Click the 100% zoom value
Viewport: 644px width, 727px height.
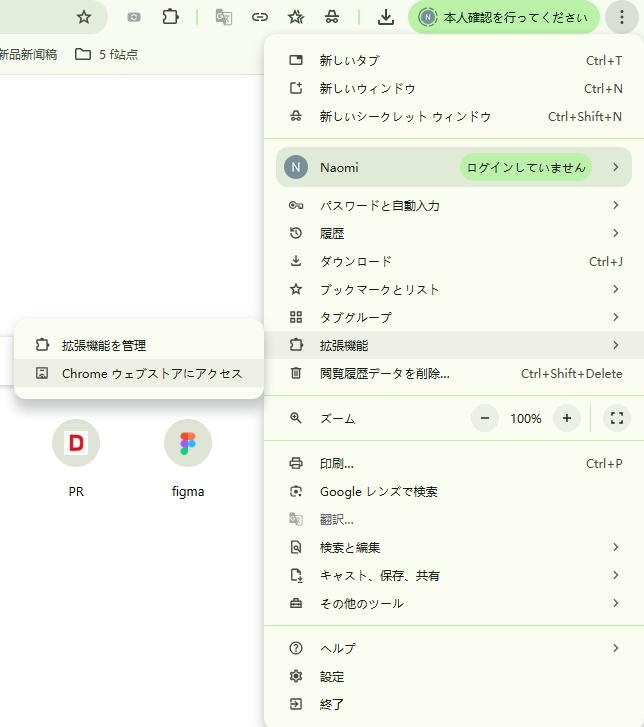coord(525,419)
